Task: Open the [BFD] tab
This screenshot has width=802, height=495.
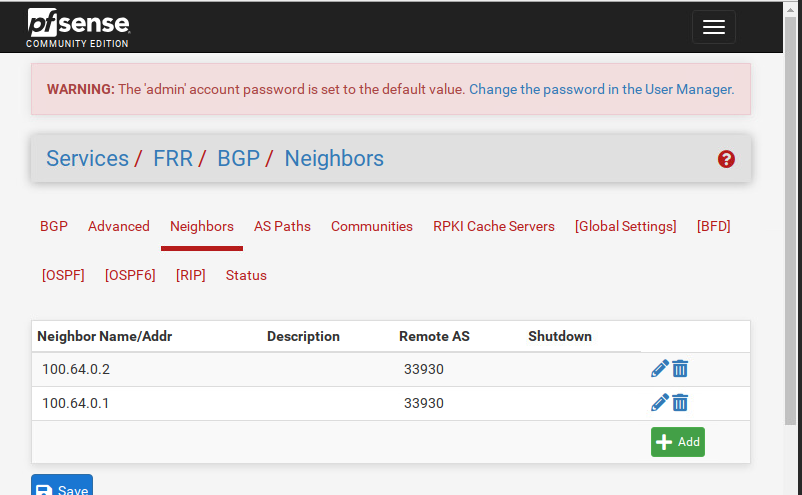Action: click(x=714, y=226)
